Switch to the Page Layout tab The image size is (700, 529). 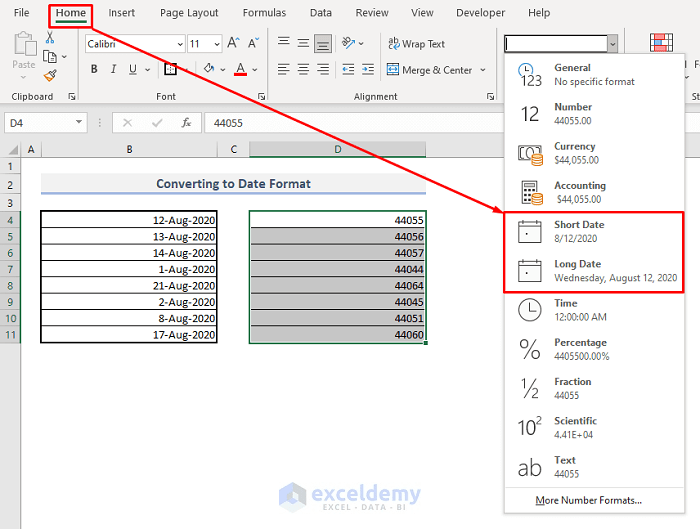[x=189, y=12]
